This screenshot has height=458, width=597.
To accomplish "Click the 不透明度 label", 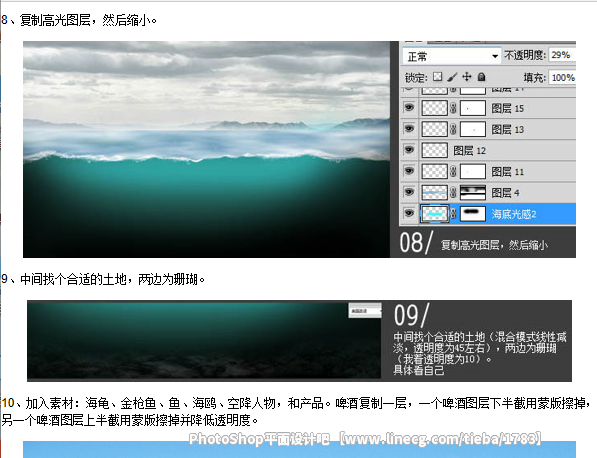I will 525,55.
